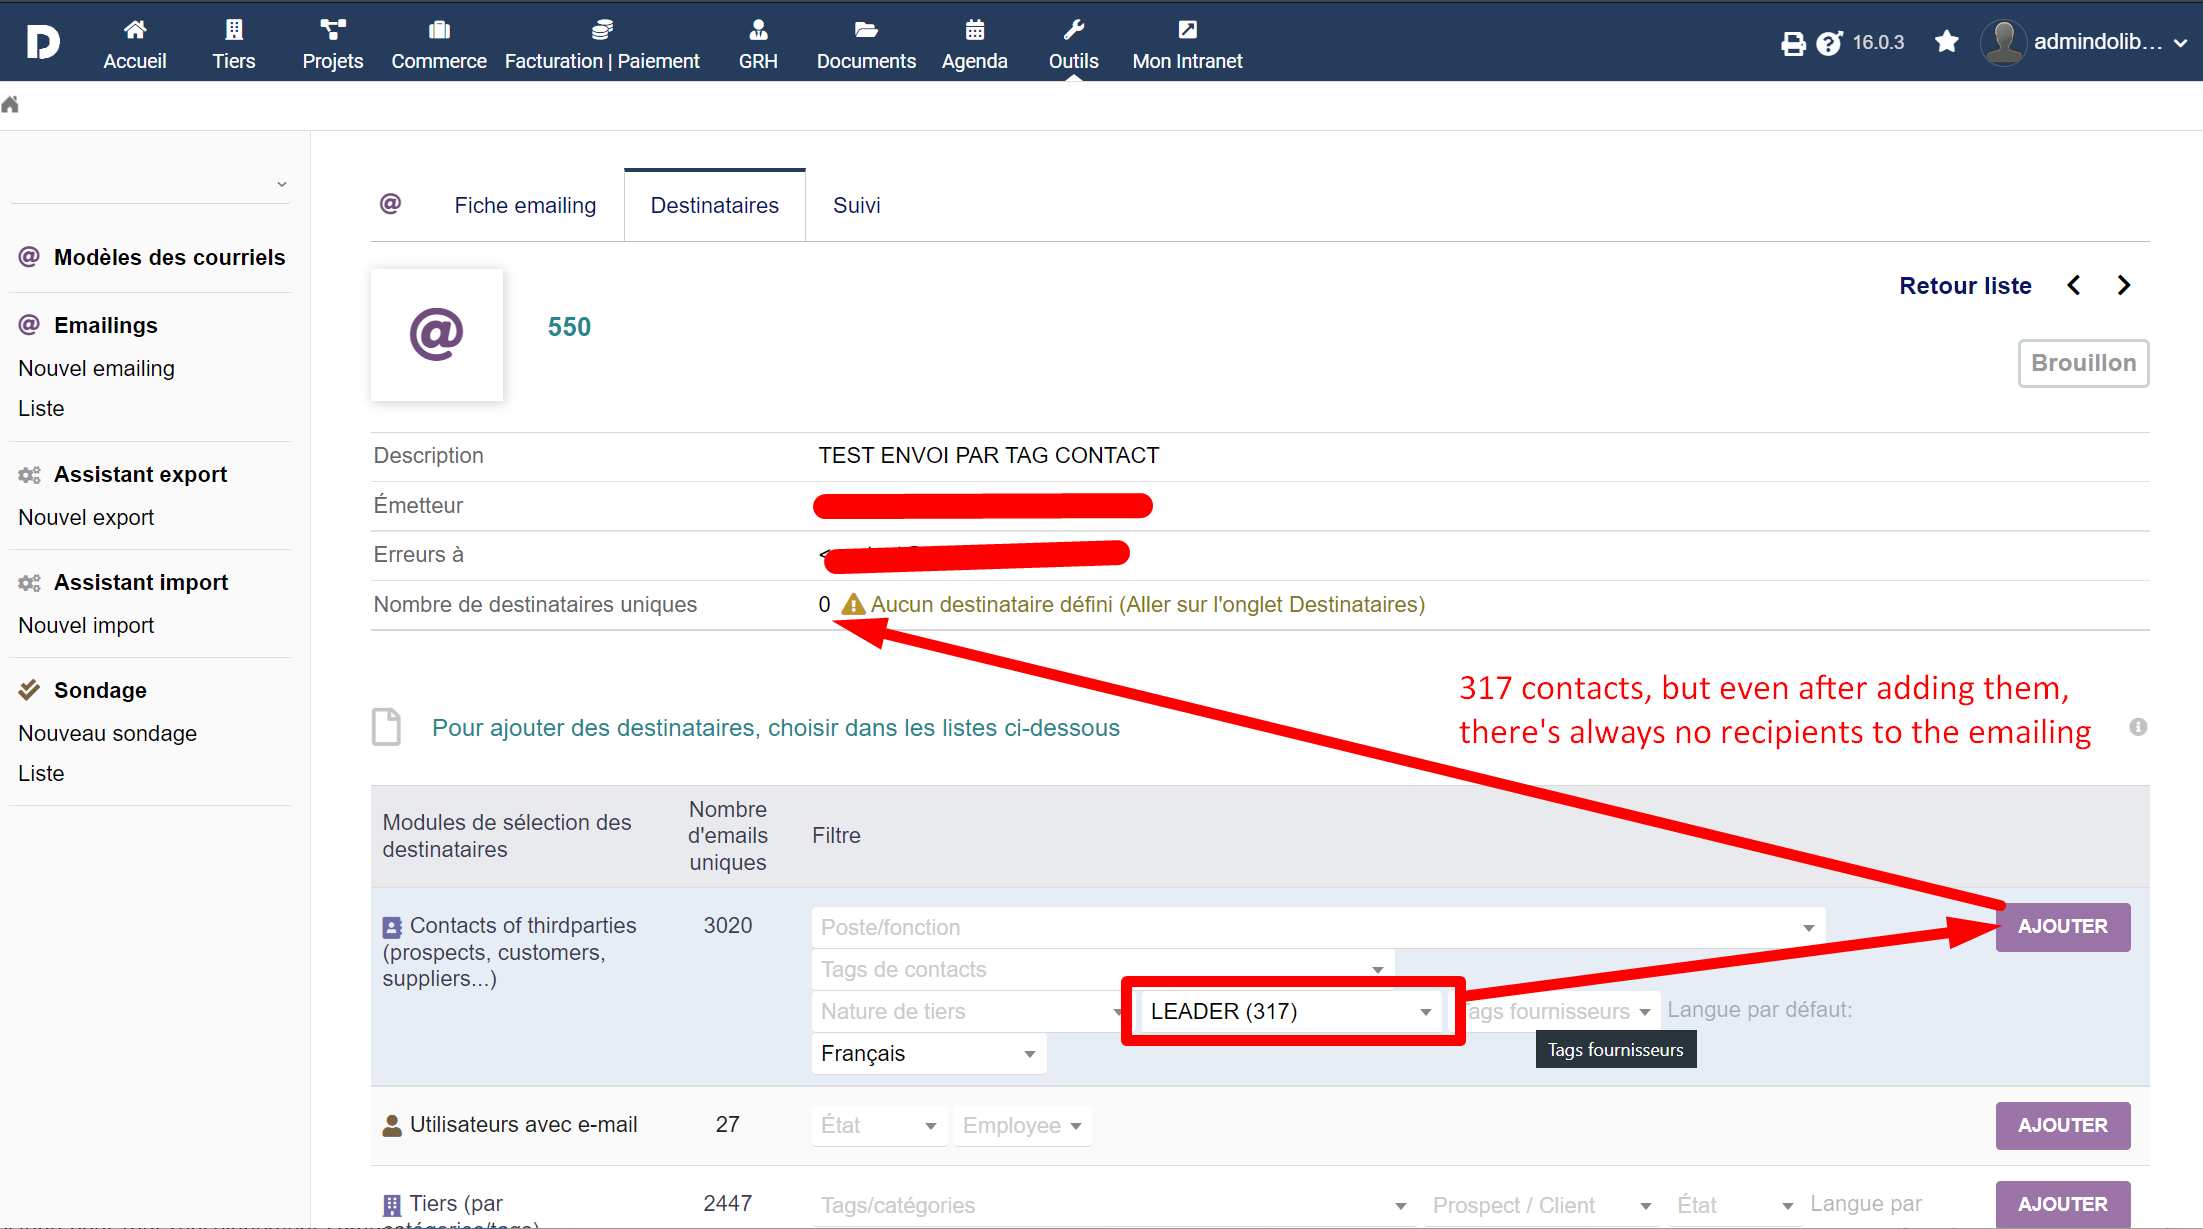Image resolution: width=2203 pixels, height=1229 pixels.
Task: Open the Mon Intranet icon
Action: tap(1187, 29)
